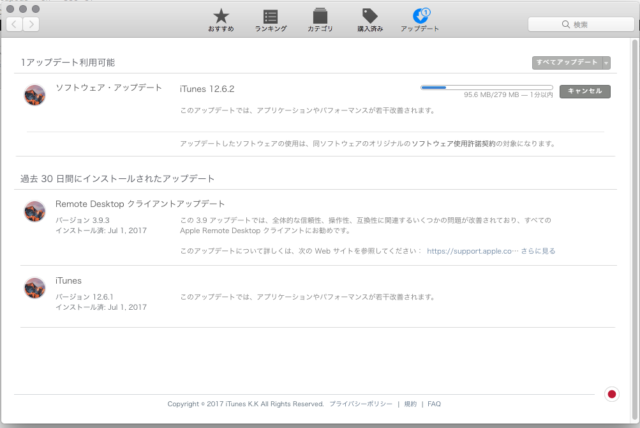Image resolution: width=640 pixels, height=428 pixels.
Task: Open the カテゴリ (Categories) tab
Action: (320, 20)
